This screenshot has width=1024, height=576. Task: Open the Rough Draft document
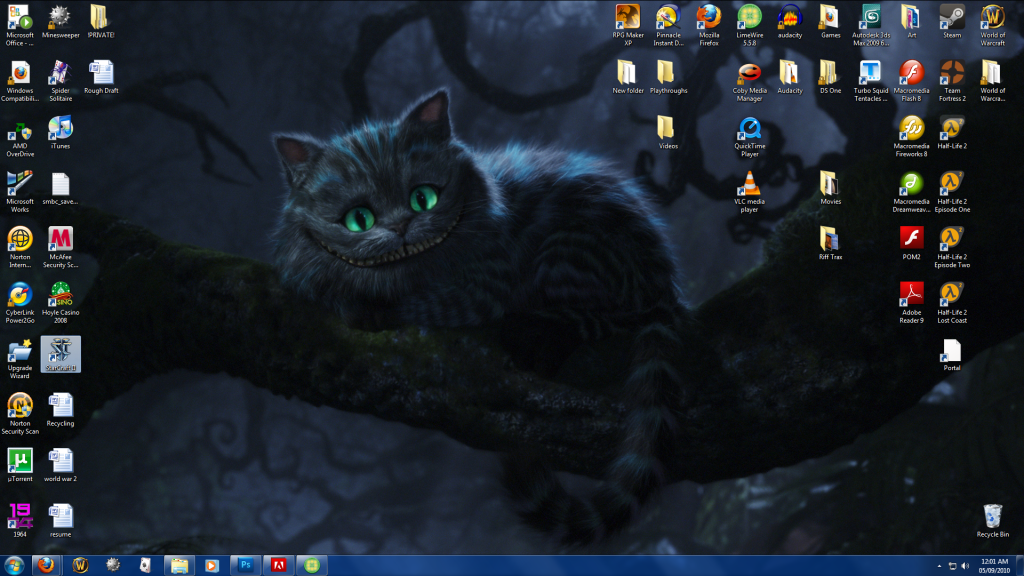[101, 76]
